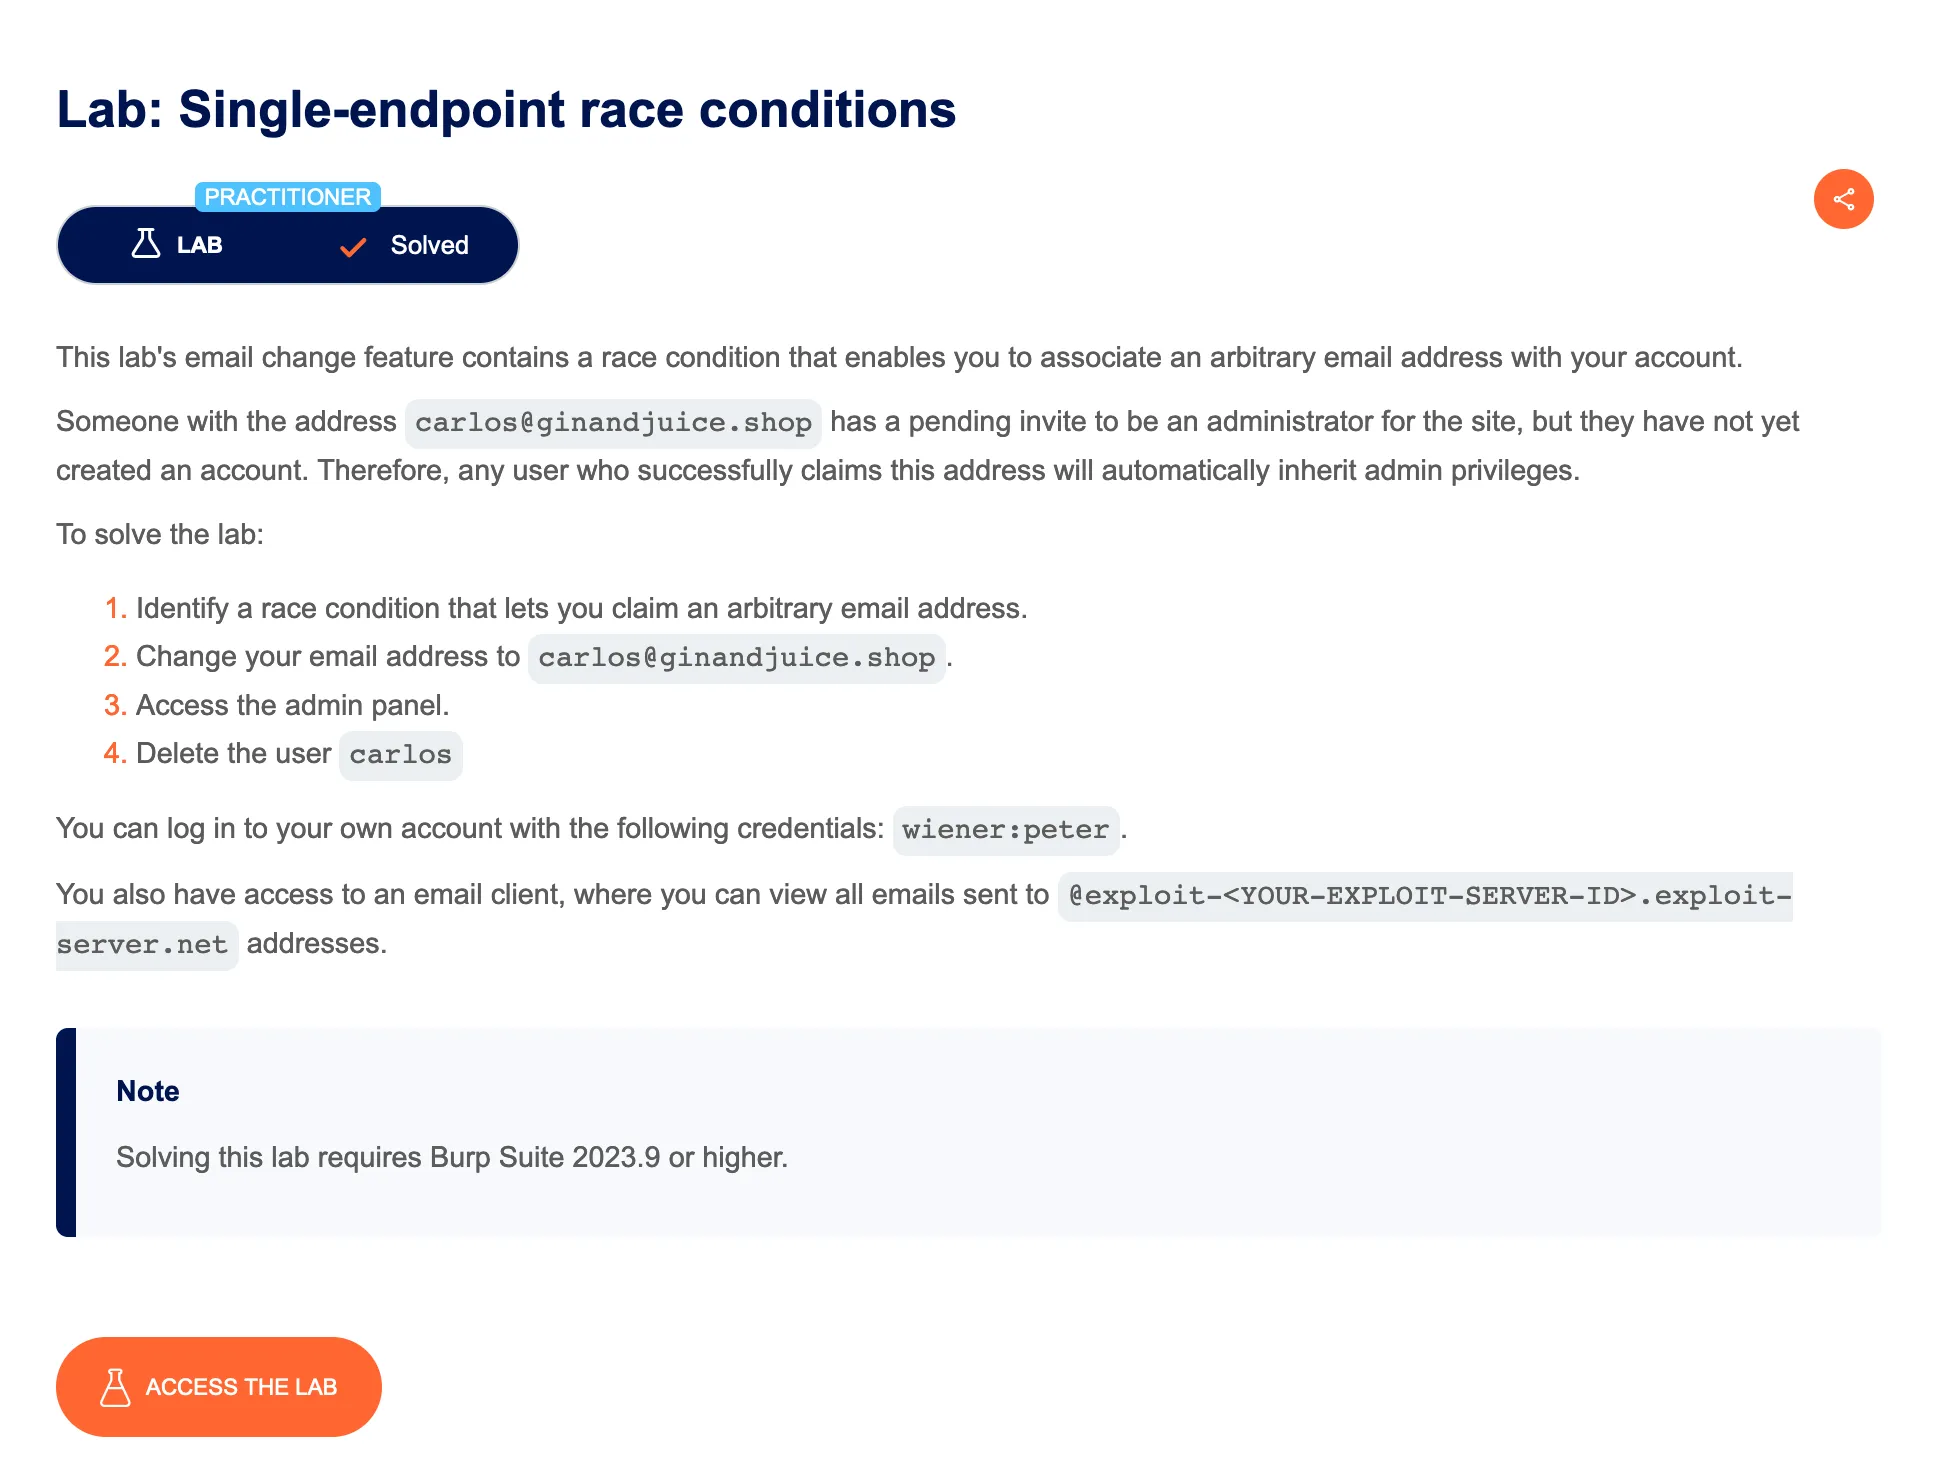The height and width of the screenshot is (1458, 1952).
Task: Click the Note heading in the callout
Action: [148, 1091]
